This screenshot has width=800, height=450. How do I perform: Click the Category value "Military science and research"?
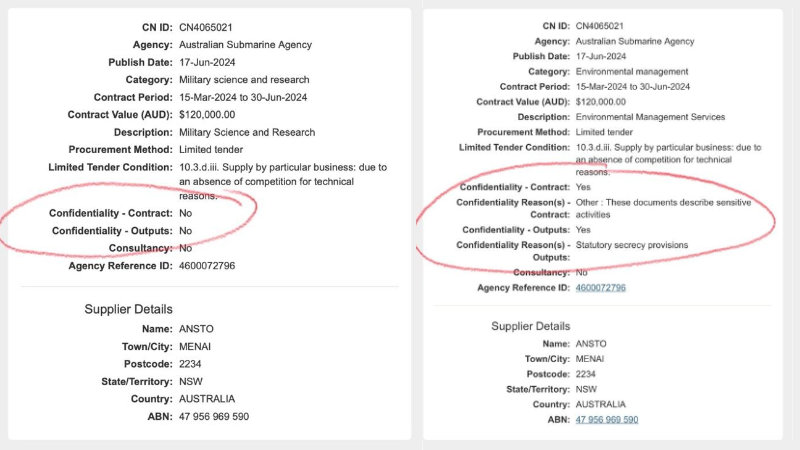click(243, 79)
